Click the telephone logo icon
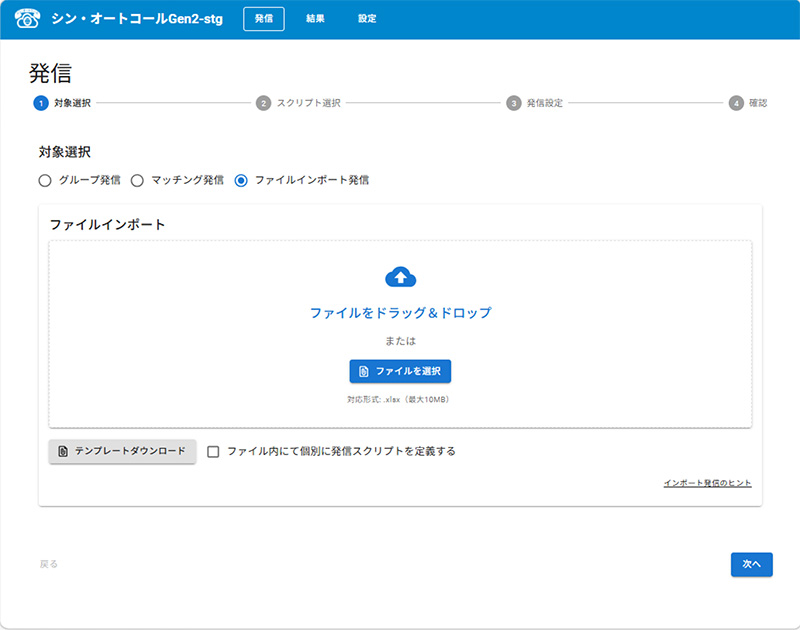The image size is (800, 630). [x=27, y=18]
